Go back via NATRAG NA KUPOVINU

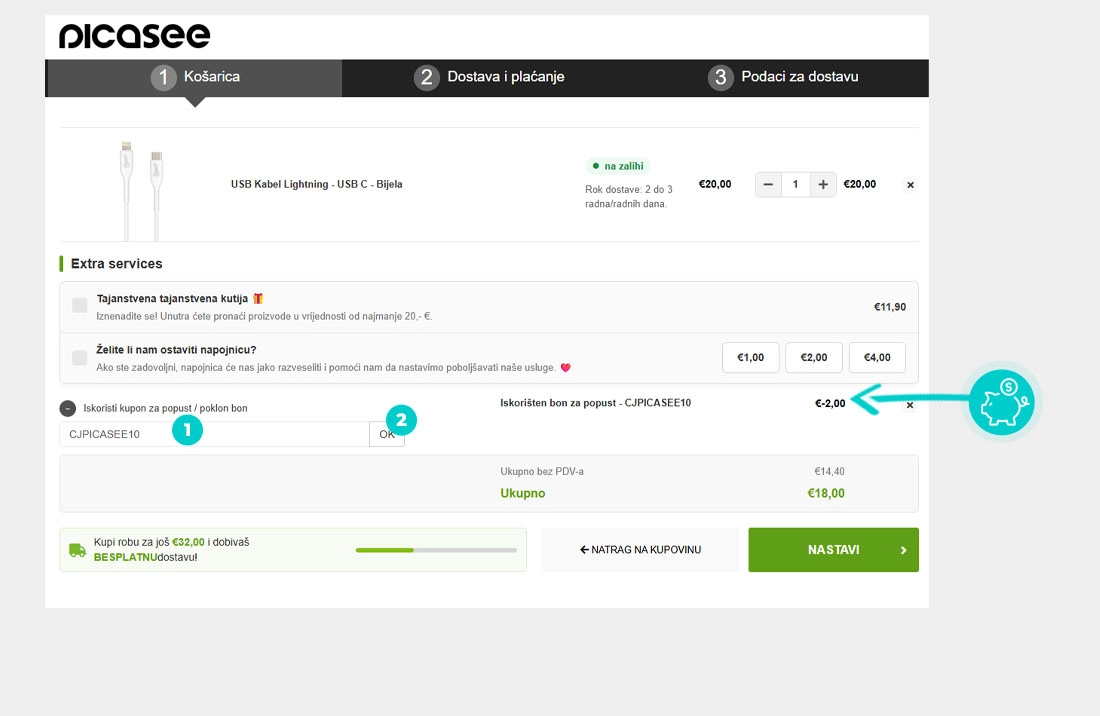[x=640, y=550]
